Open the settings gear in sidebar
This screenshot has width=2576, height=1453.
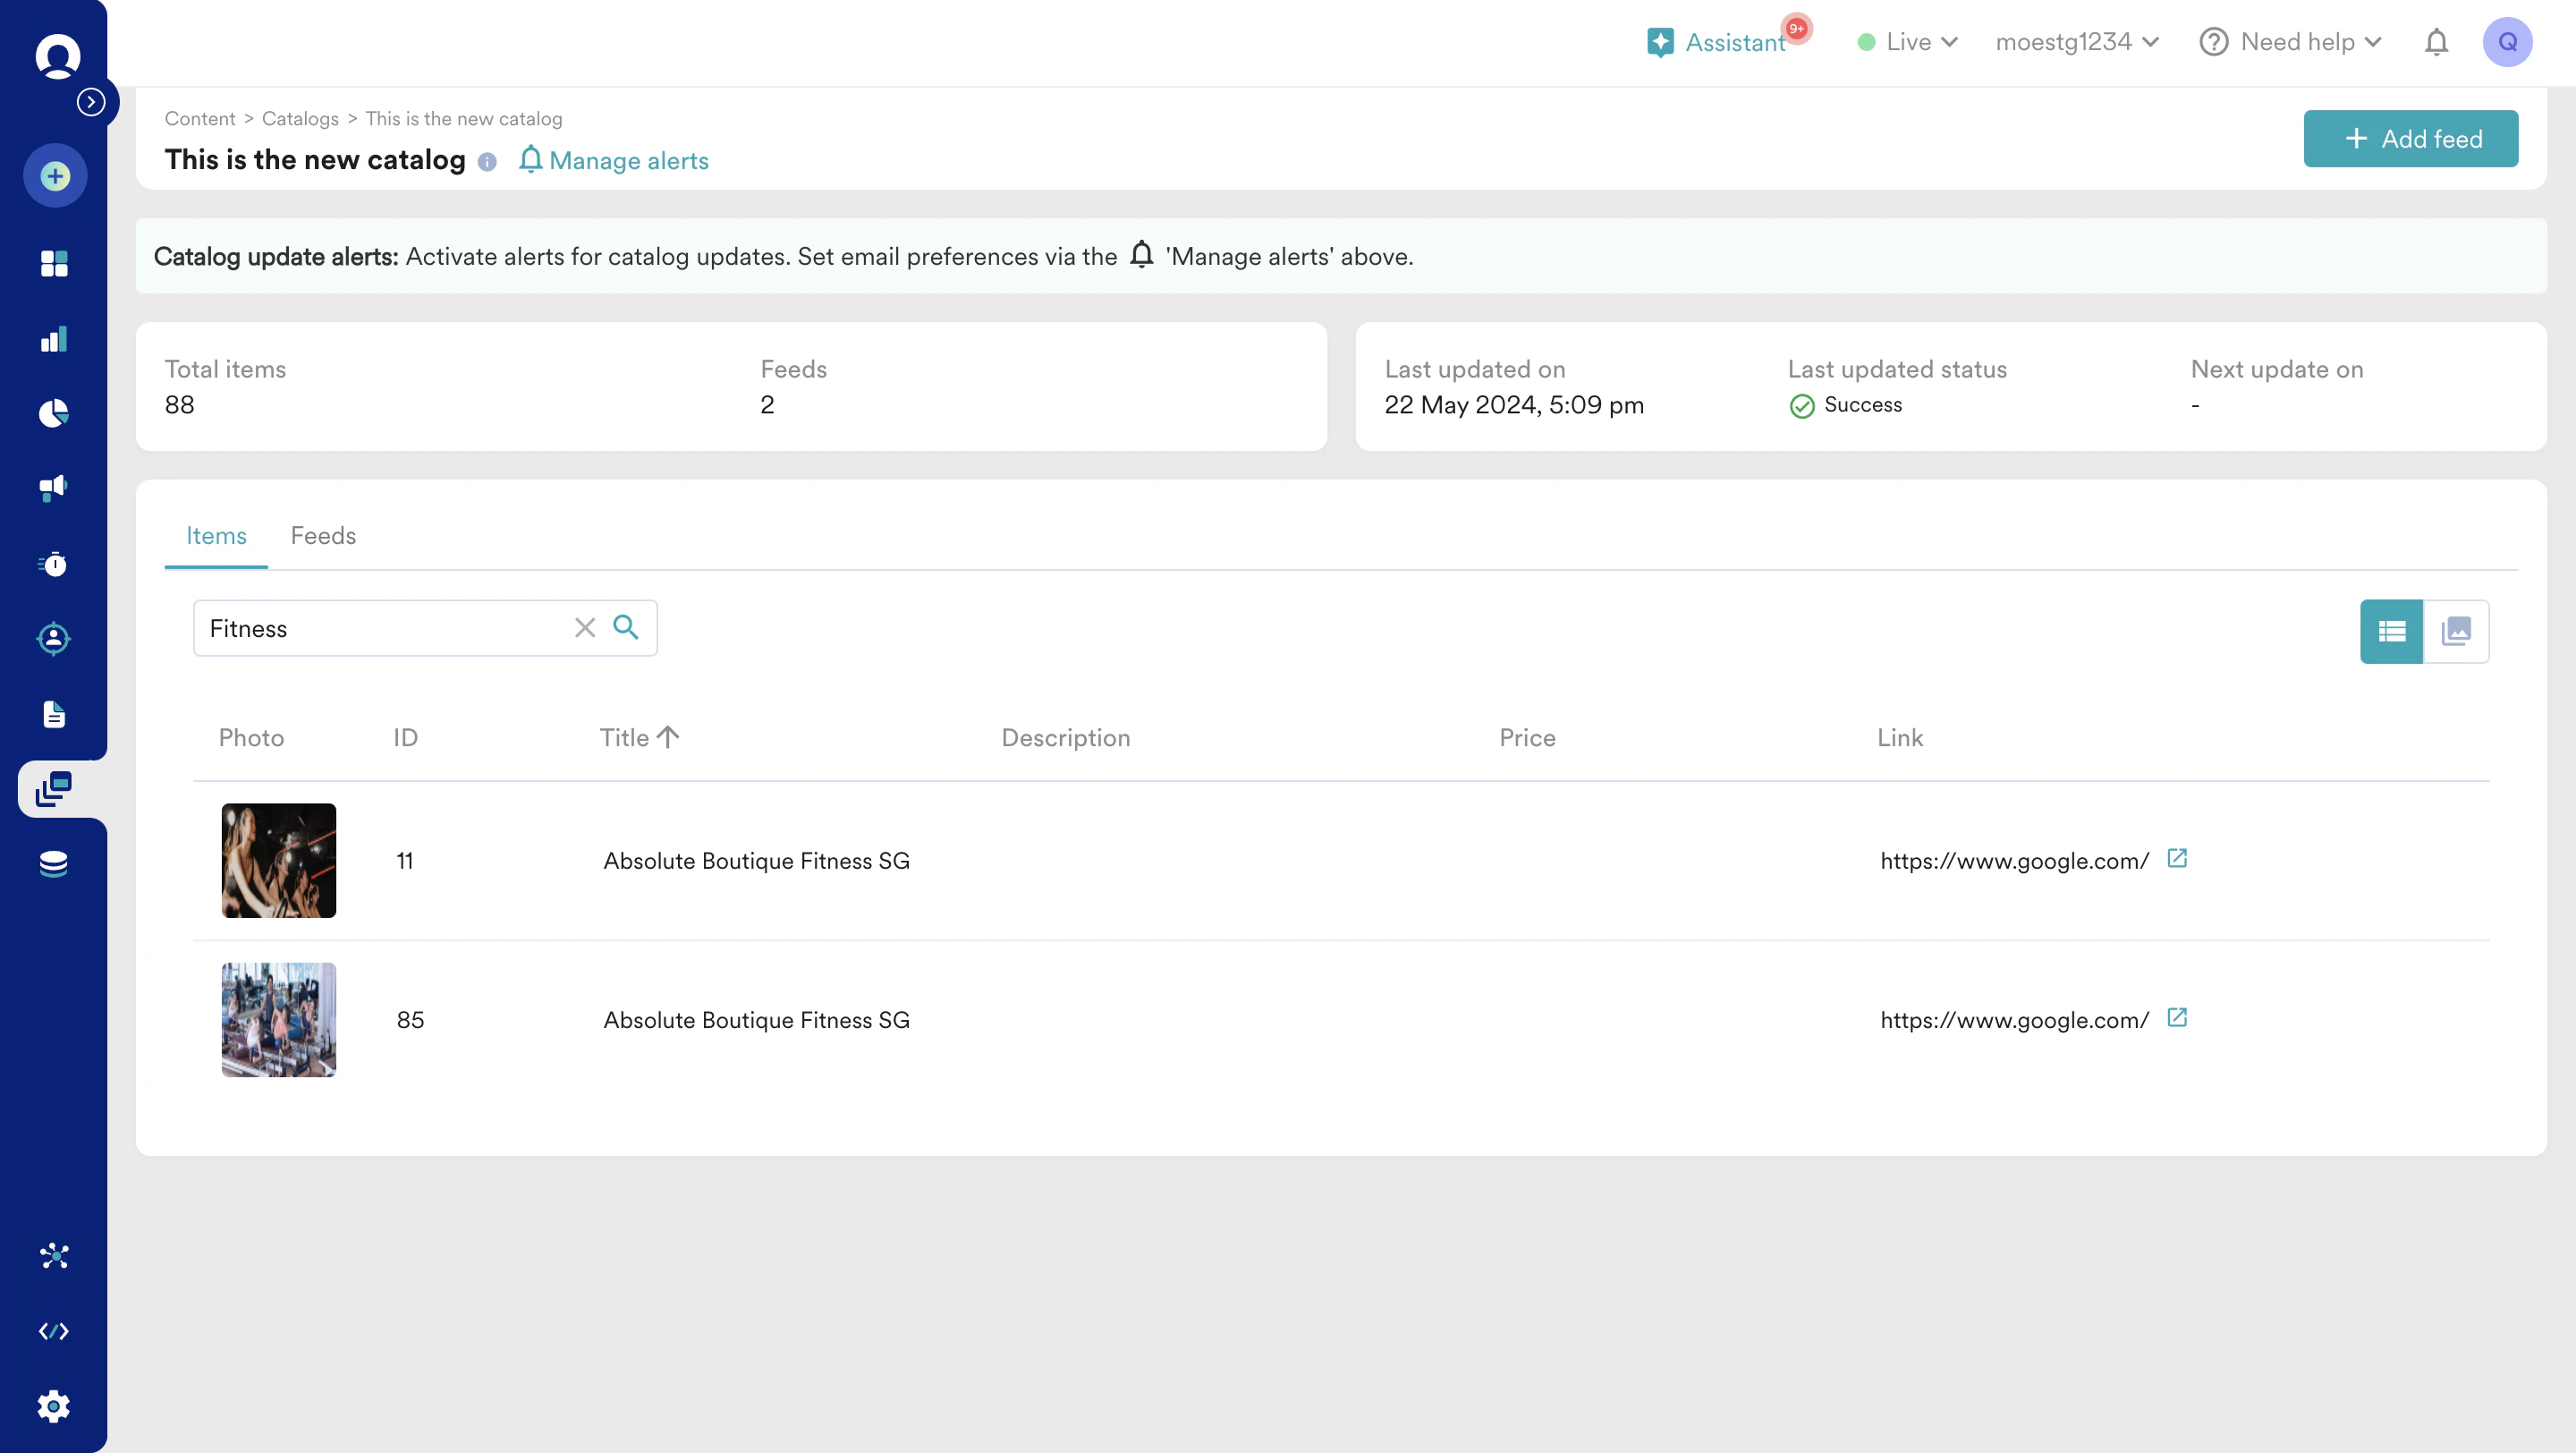(53, 1406)
